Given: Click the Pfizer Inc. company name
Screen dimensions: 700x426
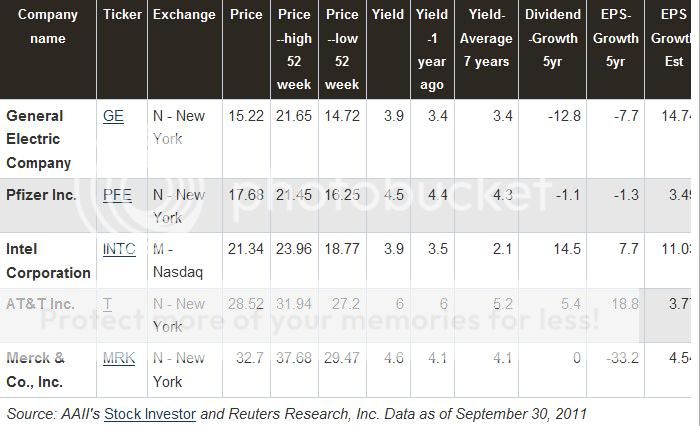Looking at the screenshot, I should (41, 195).
